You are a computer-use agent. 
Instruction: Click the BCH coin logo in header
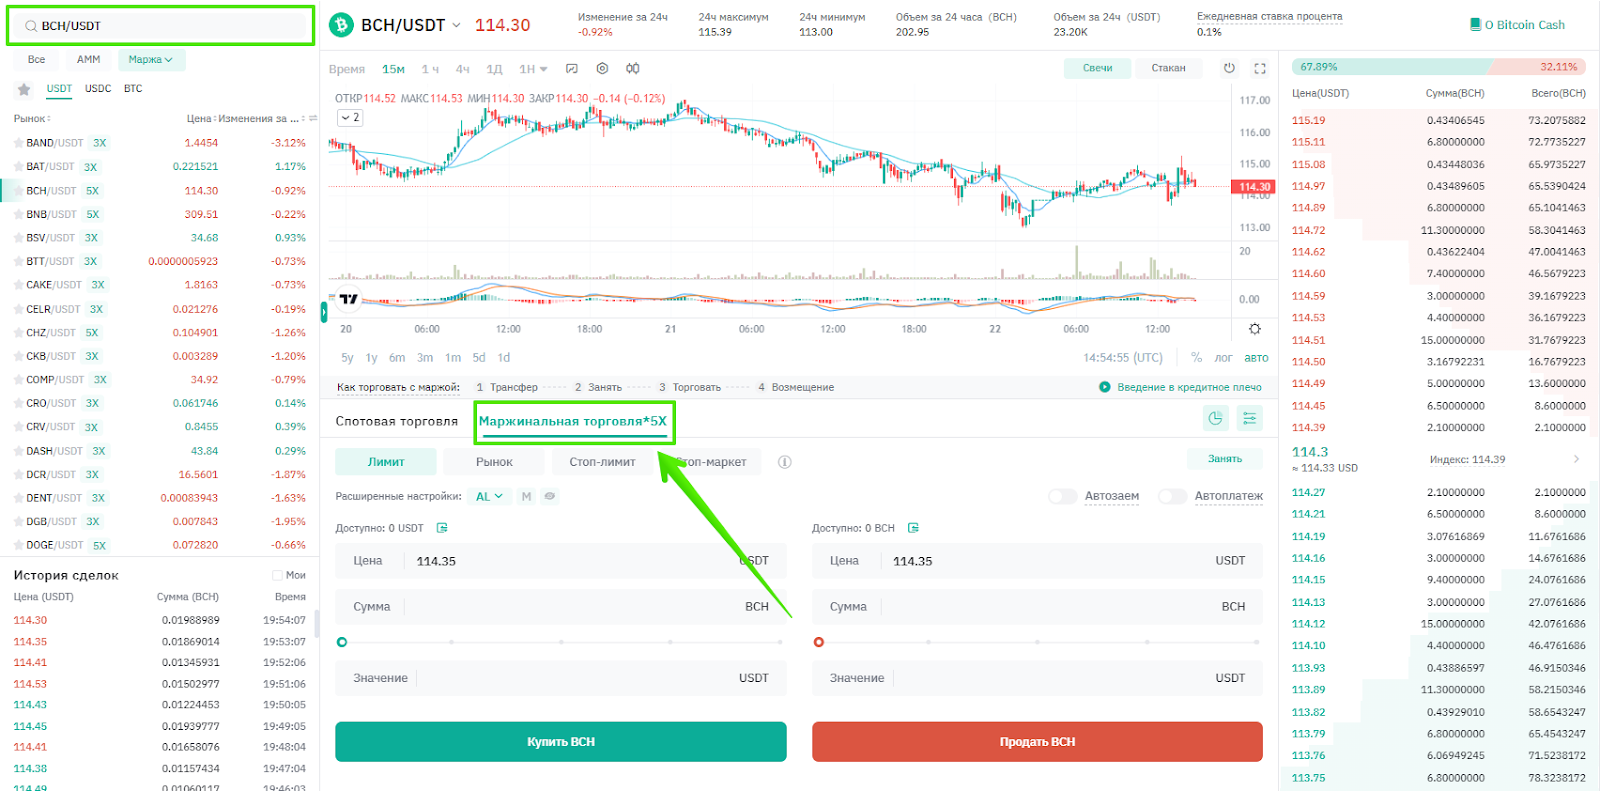click(x=342, y=25)
